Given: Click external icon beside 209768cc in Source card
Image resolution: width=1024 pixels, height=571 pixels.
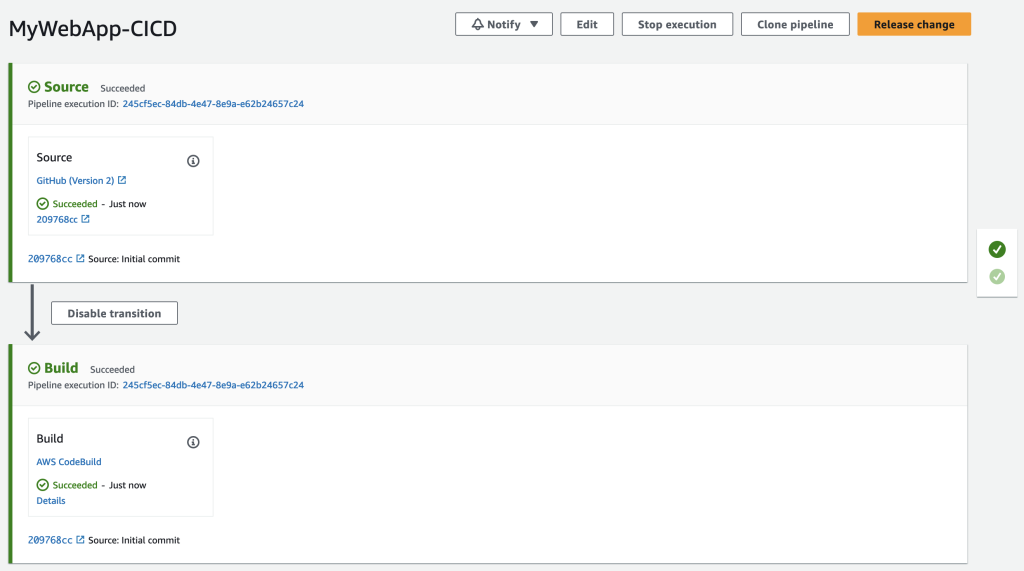Looking at the screenshot, I should point(86,219).
